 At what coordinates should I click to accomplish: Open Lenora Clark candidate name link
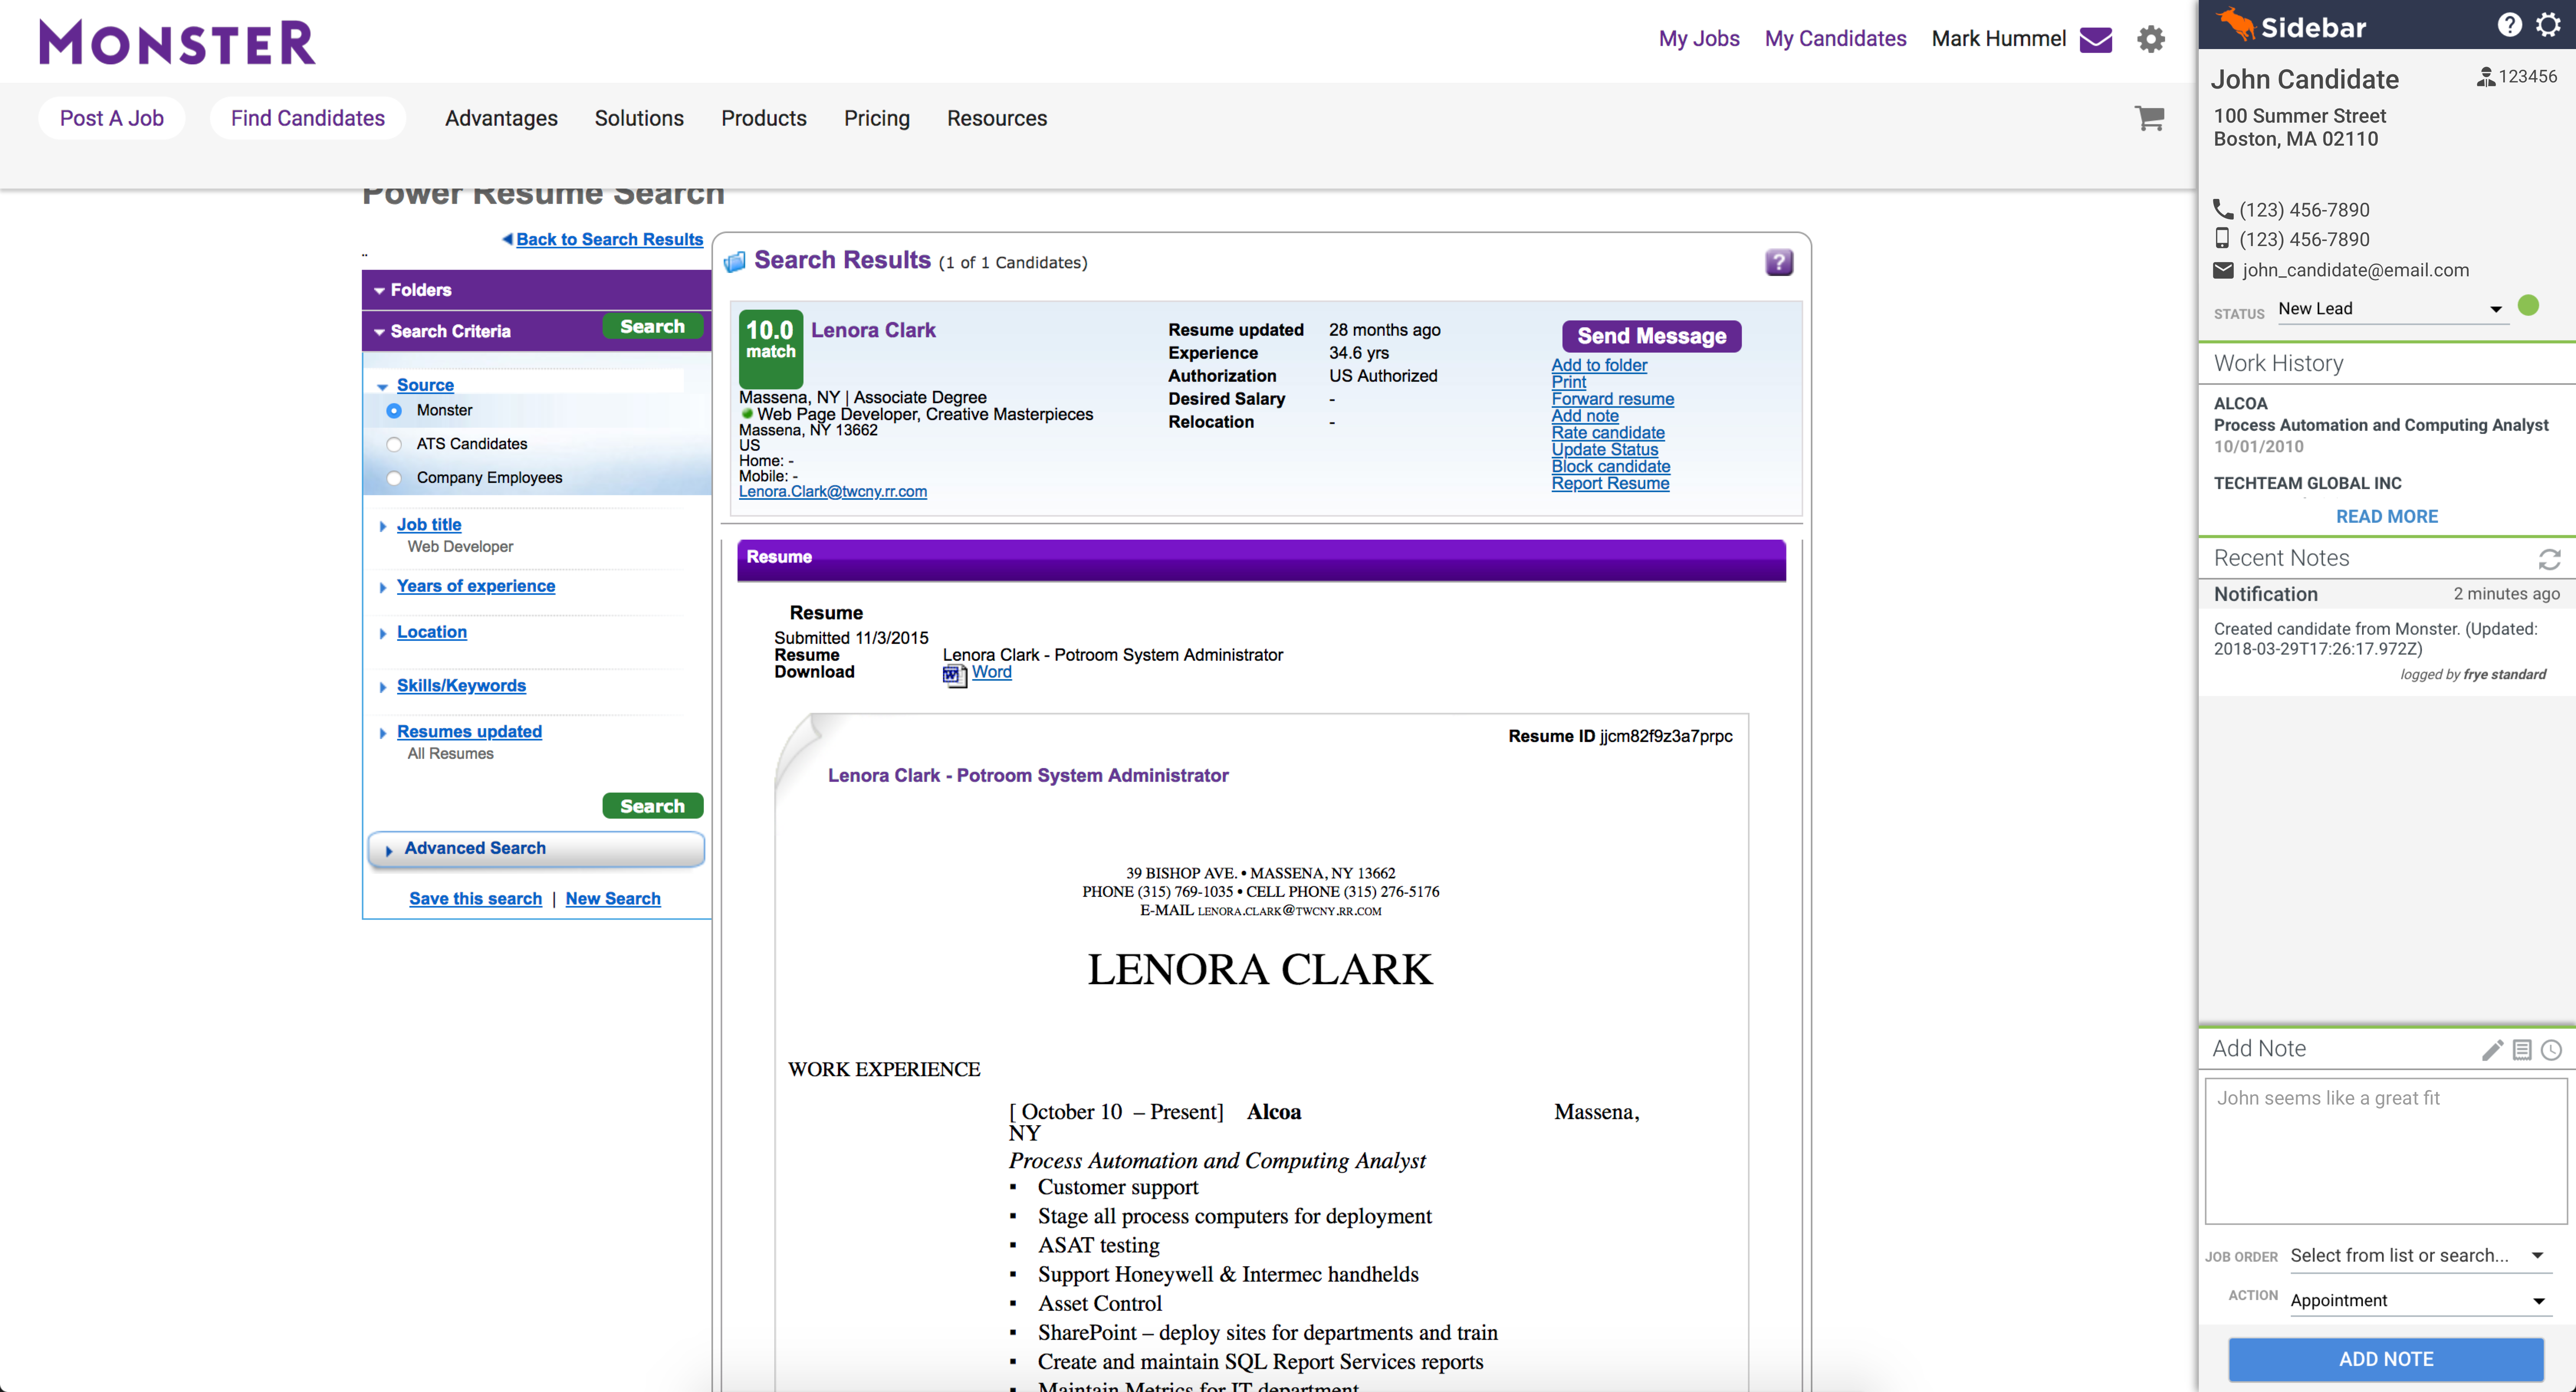tap(873, 330)
